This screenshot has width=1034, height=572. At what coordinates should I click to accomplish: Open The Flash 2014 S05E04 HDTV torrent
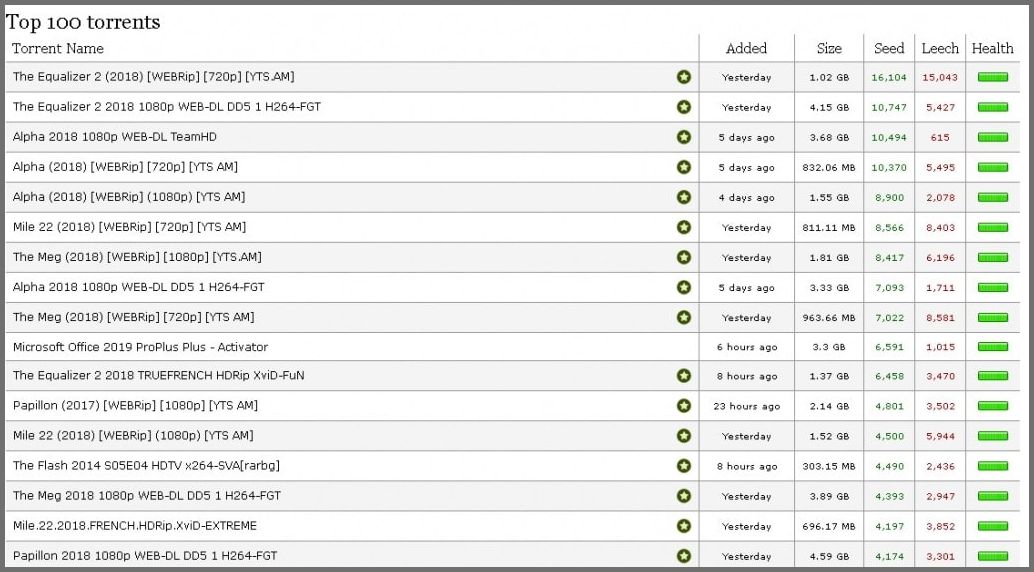(146, 466)
